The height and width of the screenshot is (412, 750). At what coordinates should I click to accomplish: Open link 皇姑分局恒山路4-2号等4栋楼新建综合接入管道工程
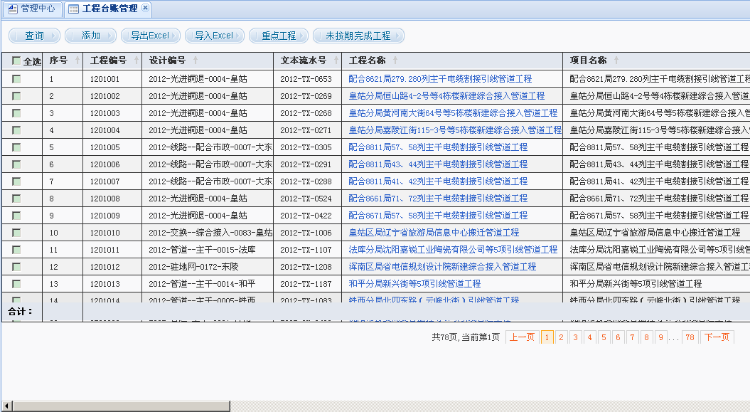(447, 96)
